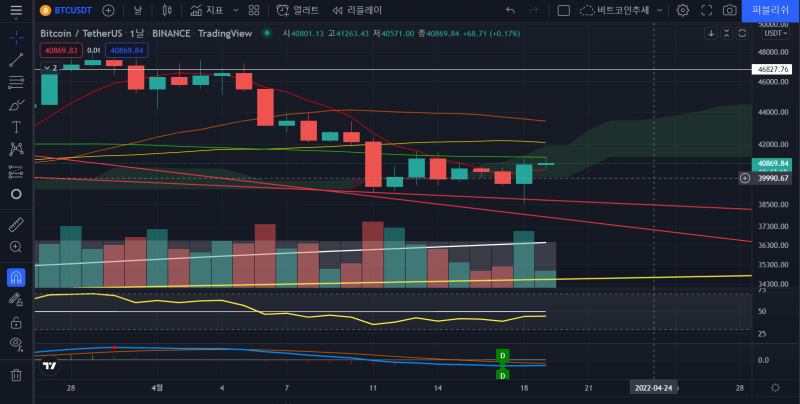Viewport: 800px width, 404px height.
Task: Select the ruler measure tool
Action: [x=16, y=224]
